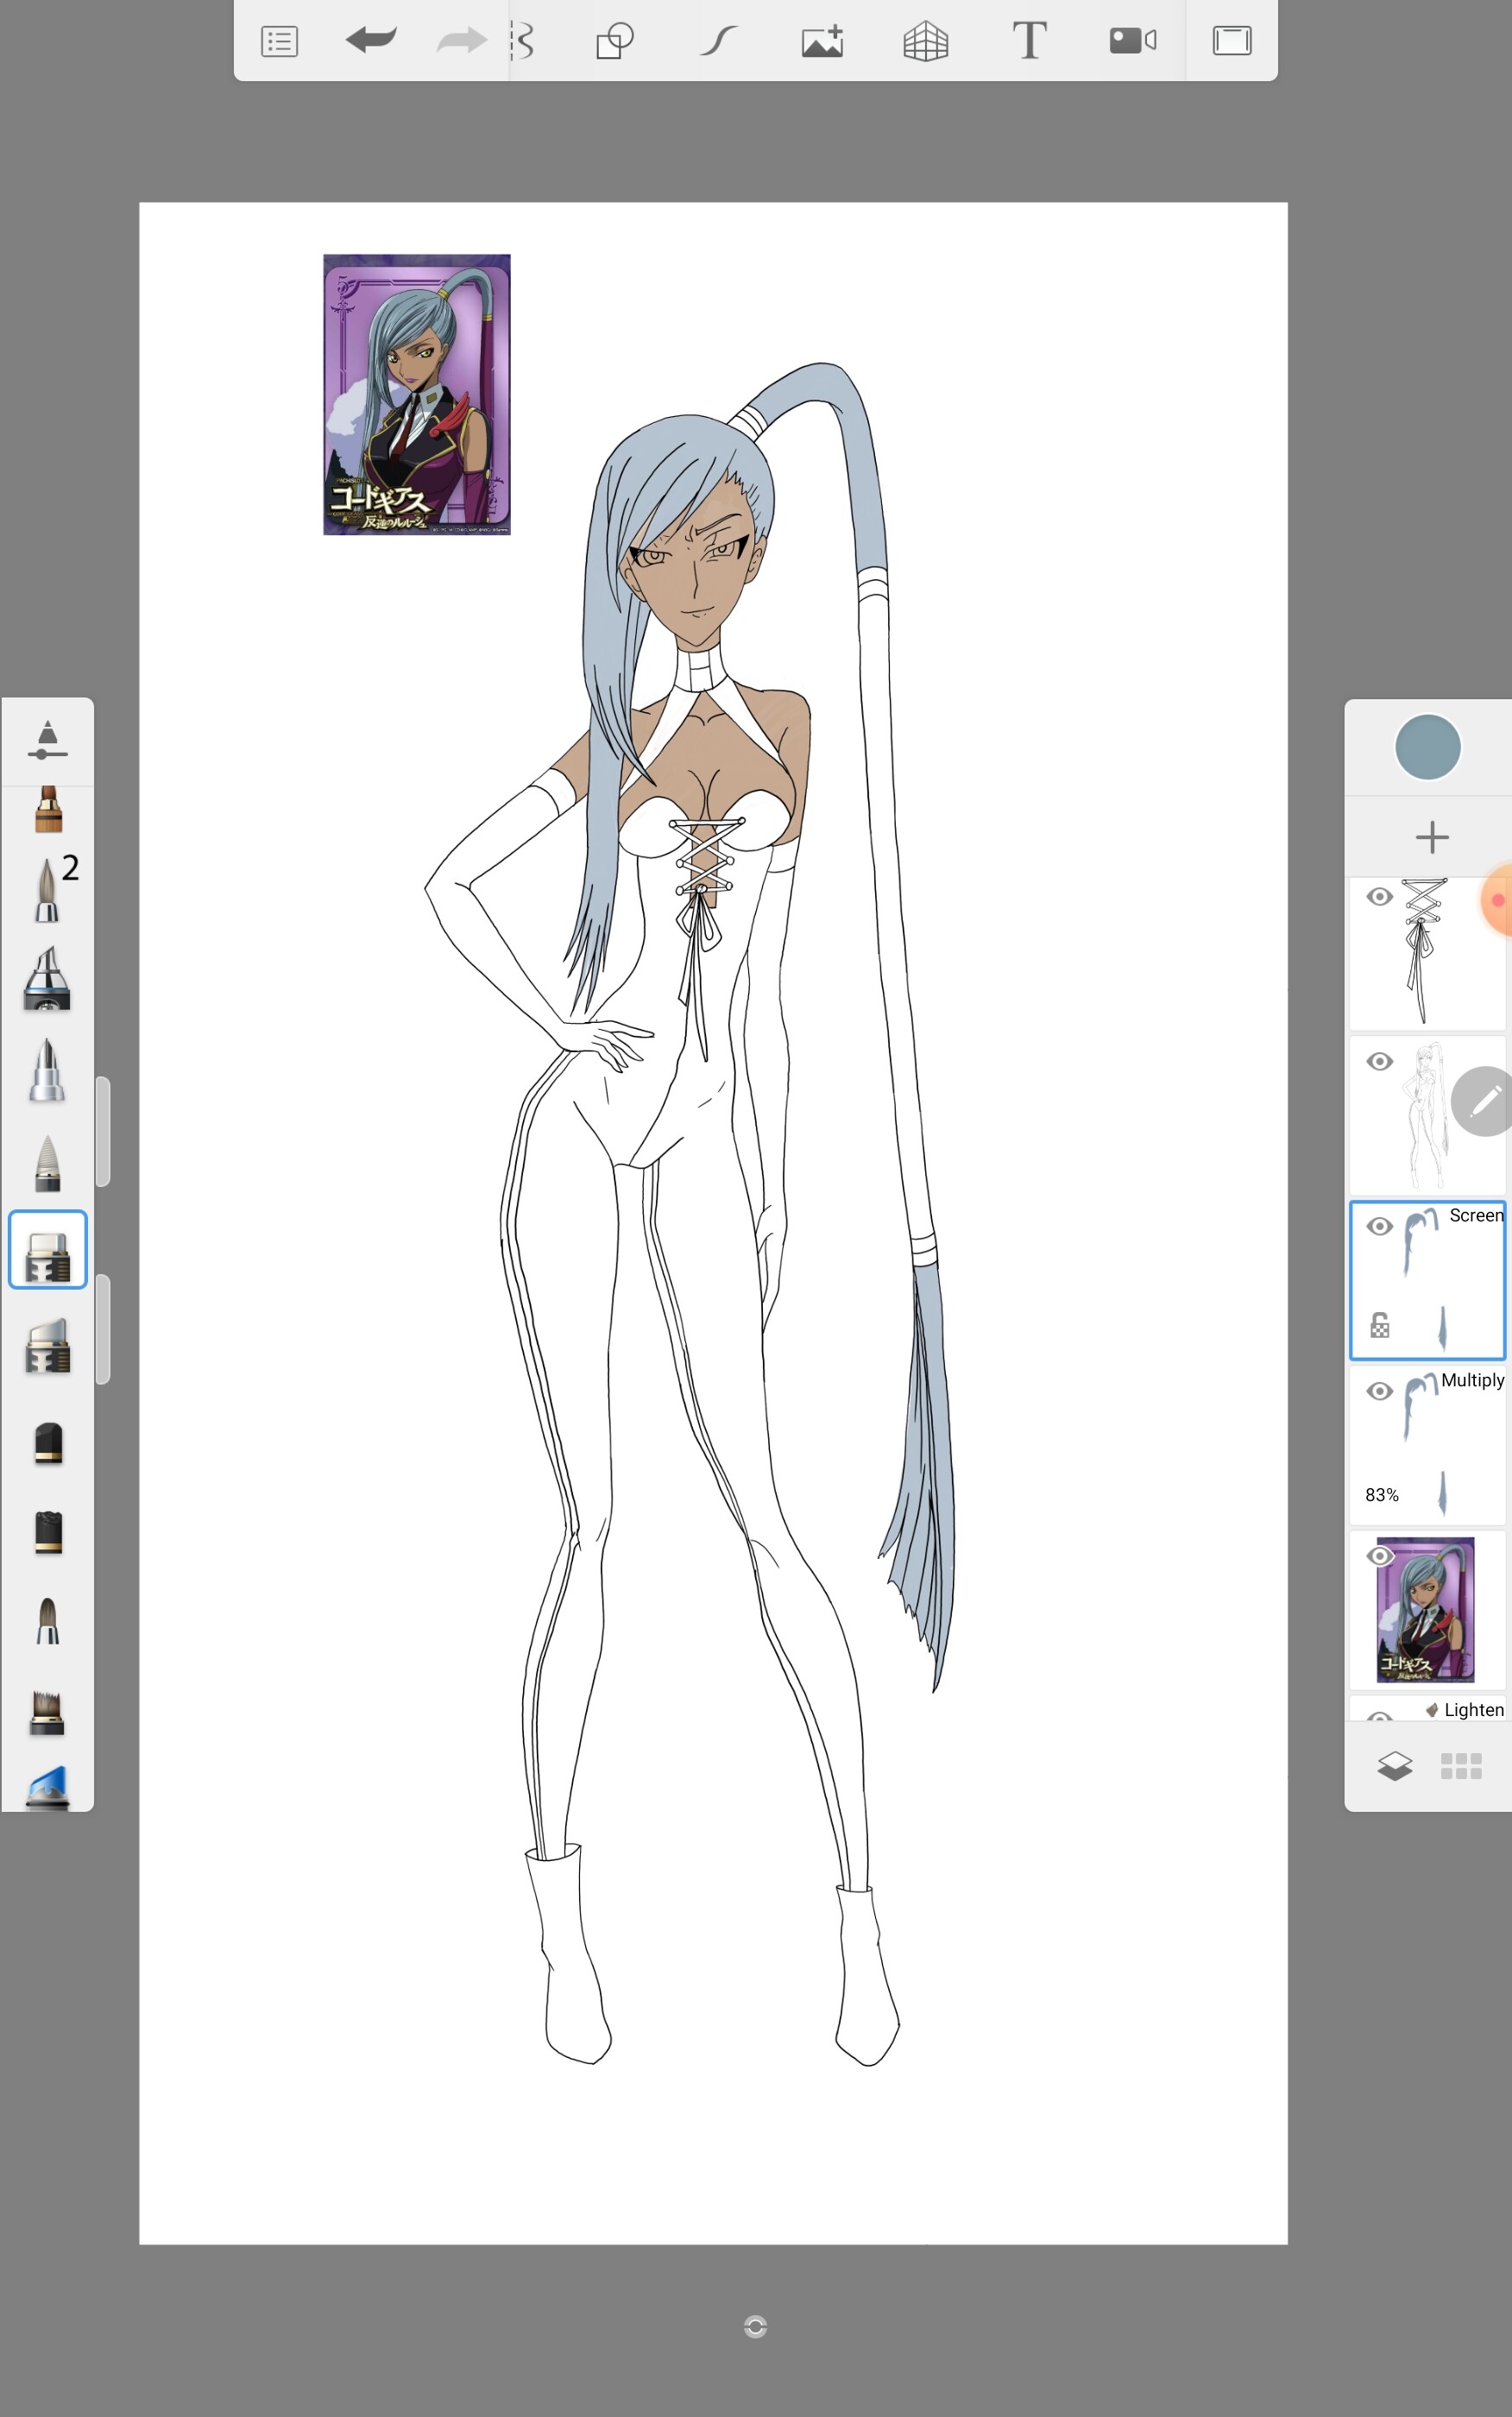Open the grid view icon beside layers
The height and width of the screenshot is (2417, 1512).
pos(1461,1767)
